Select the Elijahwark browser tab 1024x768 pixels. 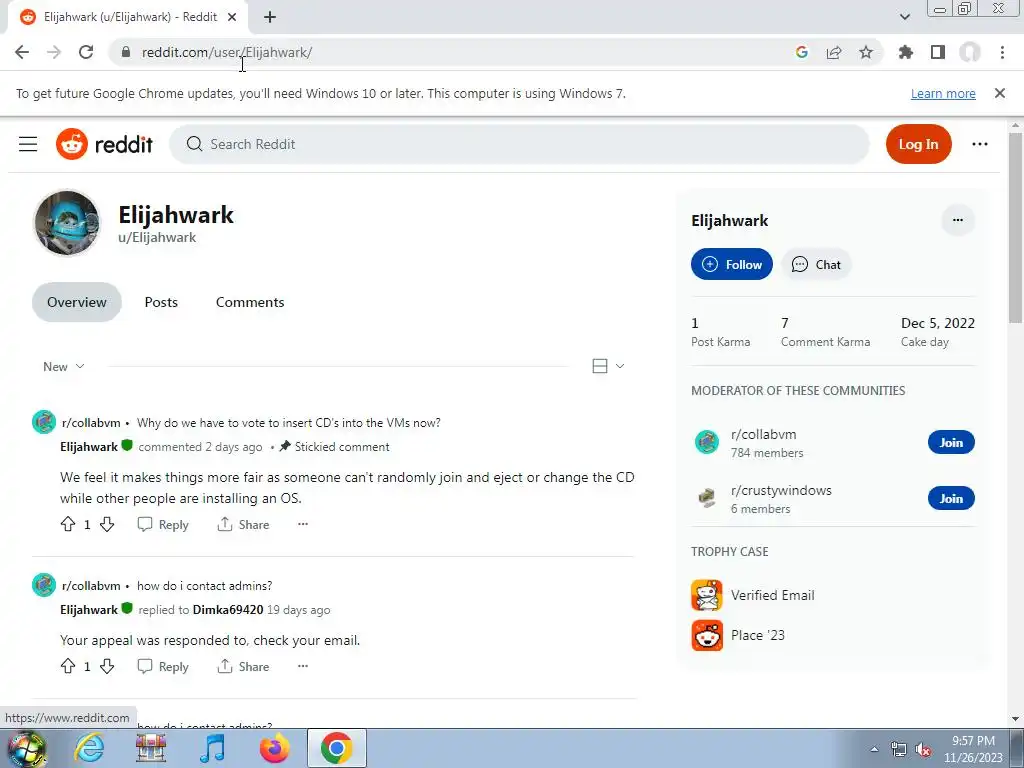click(128, 18)
